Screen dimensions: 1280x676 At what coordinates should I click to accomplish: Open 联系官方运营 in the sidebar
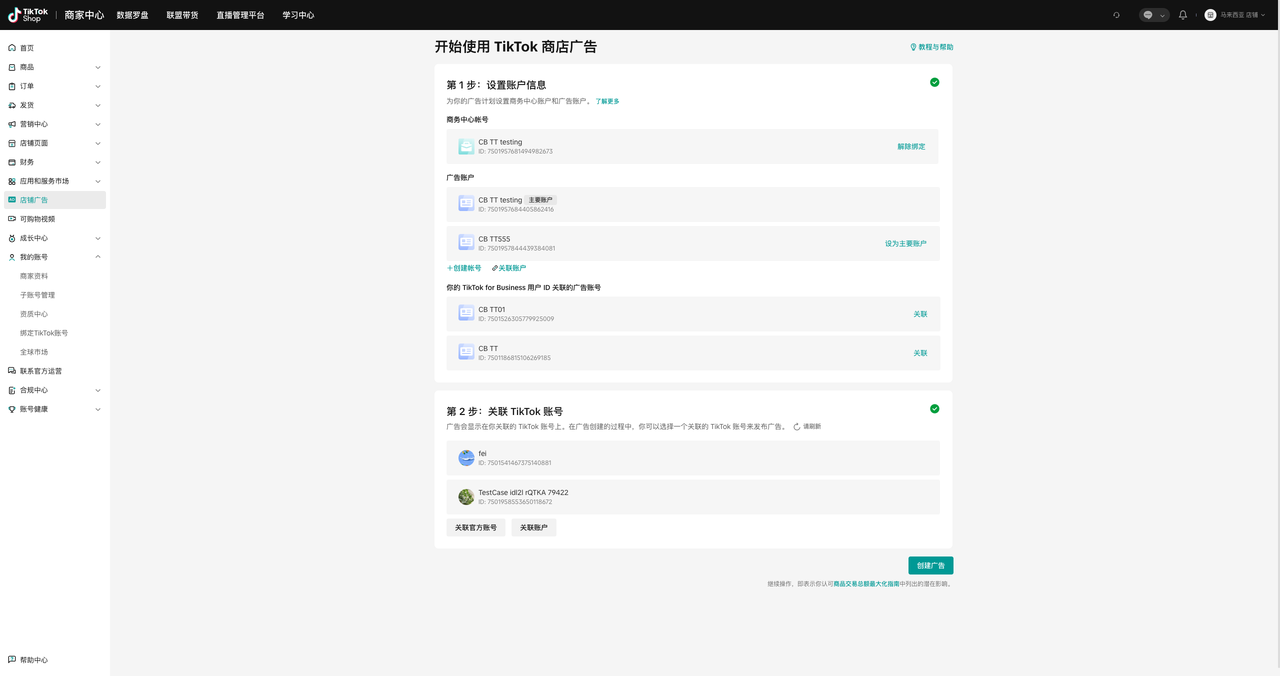[40, 371]
